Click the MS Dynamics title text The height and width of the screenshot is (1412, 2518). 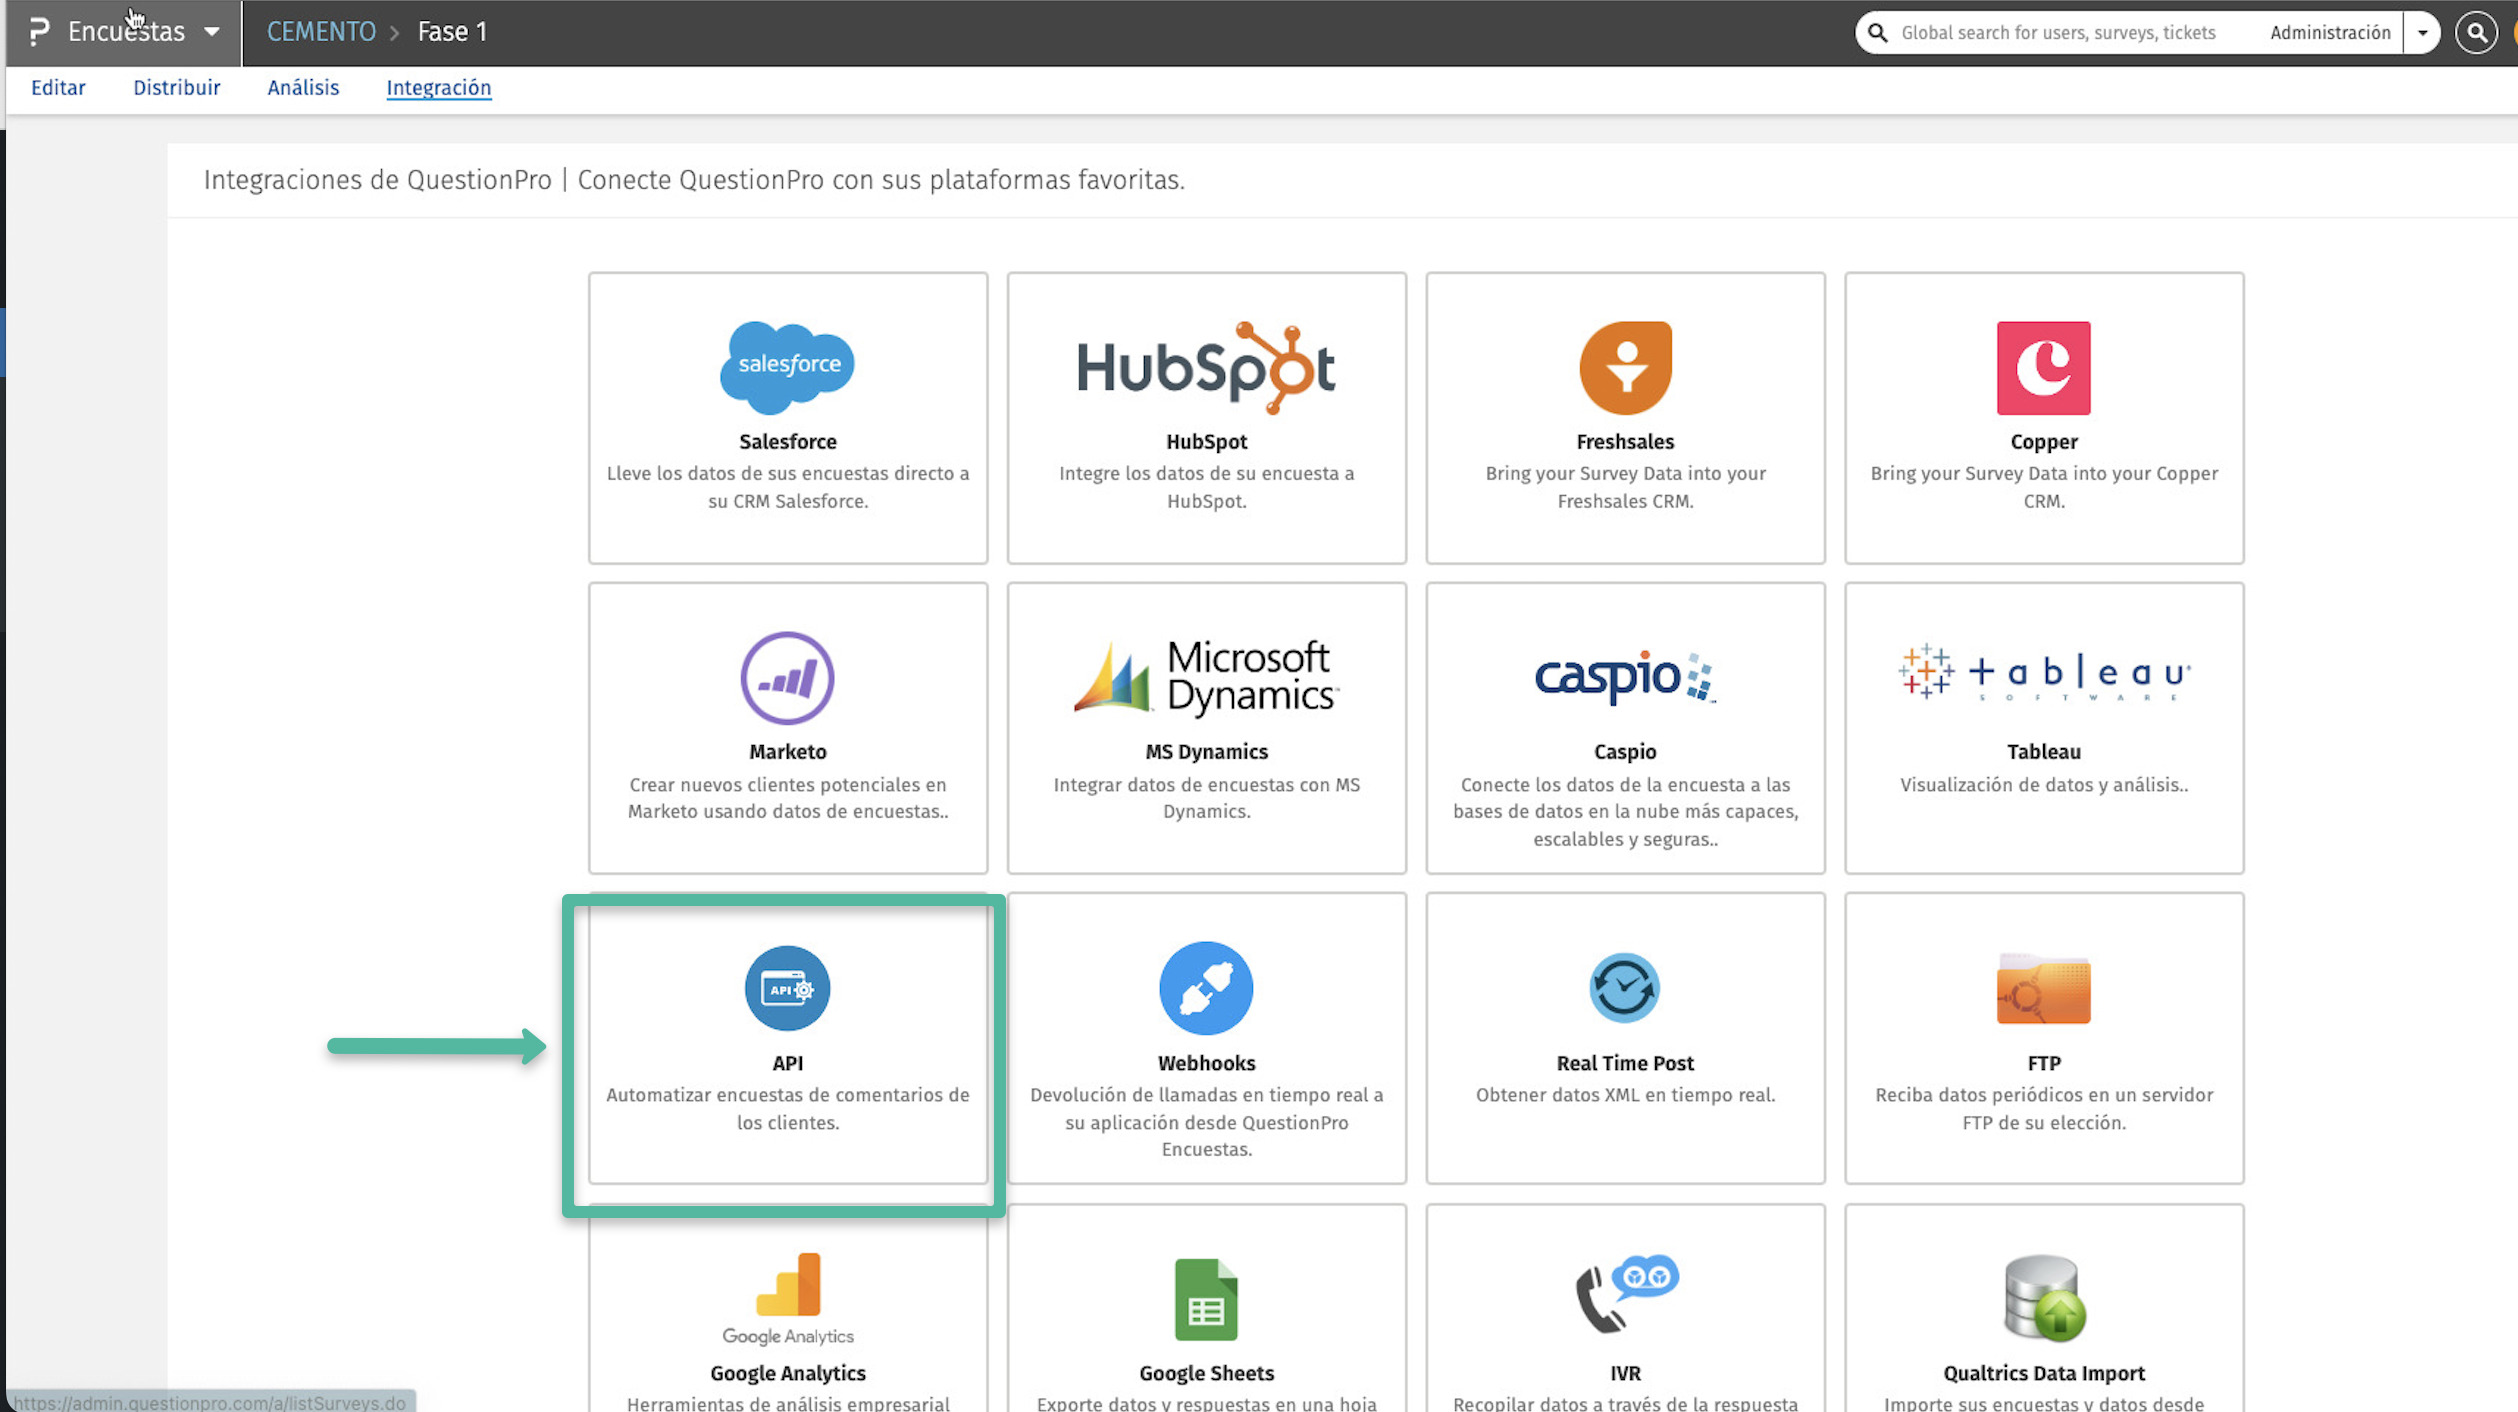pyautogui.click(x=1206, y=752)
